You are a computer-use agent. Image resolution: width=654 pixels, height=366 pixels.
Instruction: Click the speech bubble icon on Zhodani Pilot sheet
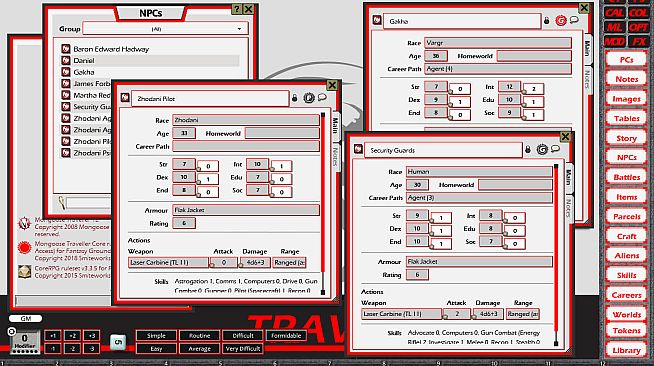click(x=322, y=97)
